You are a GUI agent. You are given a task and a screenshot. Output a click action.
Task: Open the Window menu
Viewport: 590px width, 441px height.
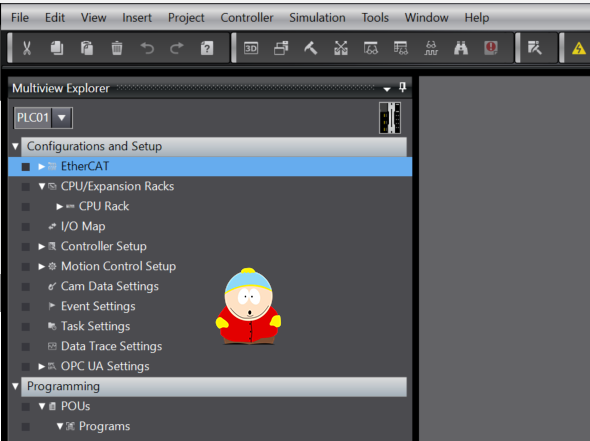pyautogui.click(x=426, y=18)
